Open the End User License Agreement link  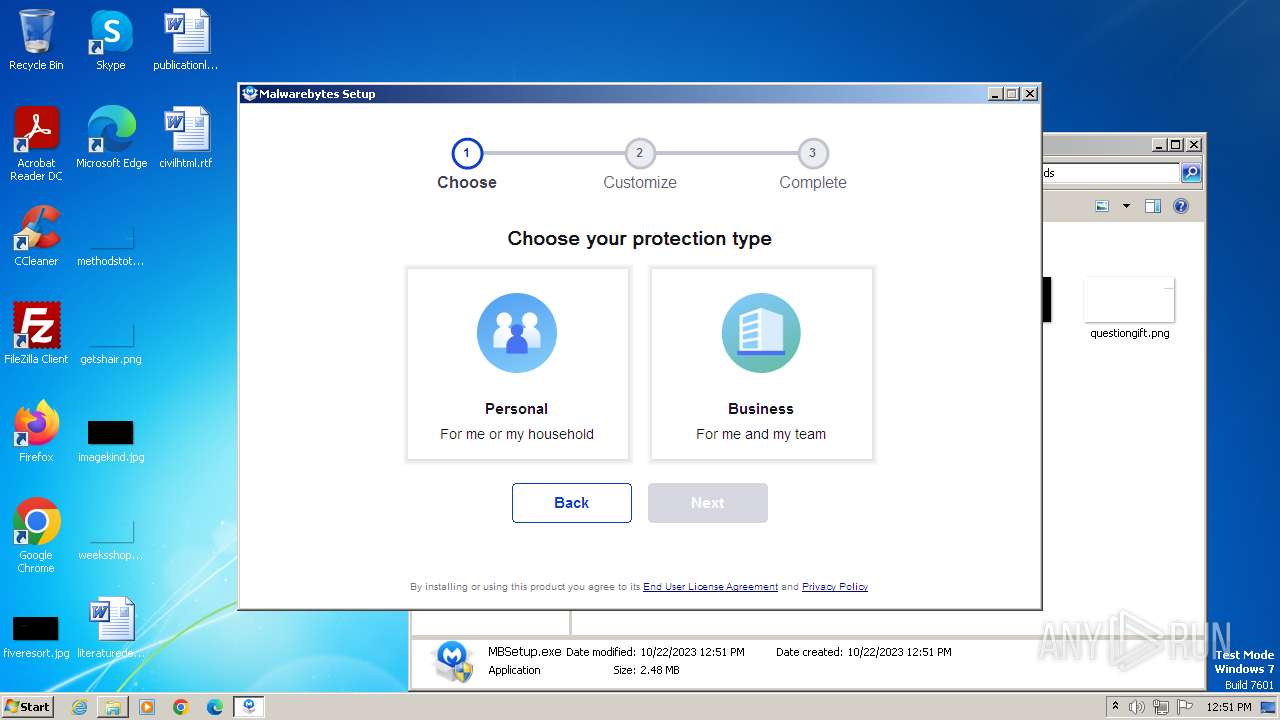pos(710,587)
